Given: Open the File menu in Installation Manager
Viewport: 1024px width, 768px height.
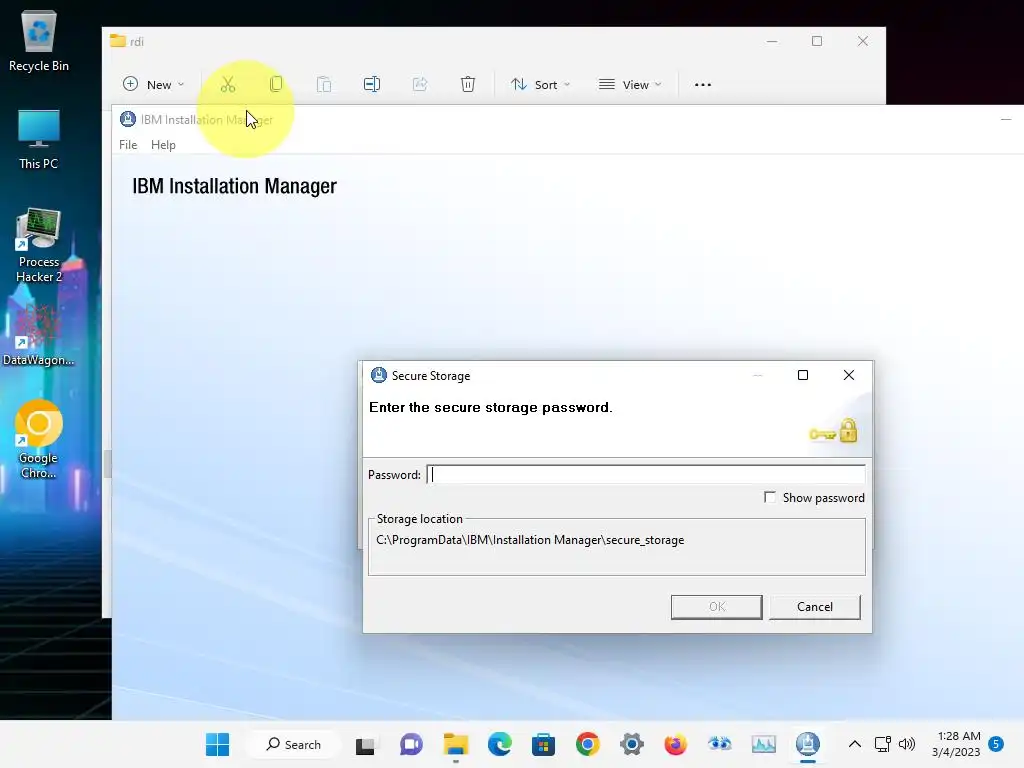Looking at the screenshot, I should (128, 144).
